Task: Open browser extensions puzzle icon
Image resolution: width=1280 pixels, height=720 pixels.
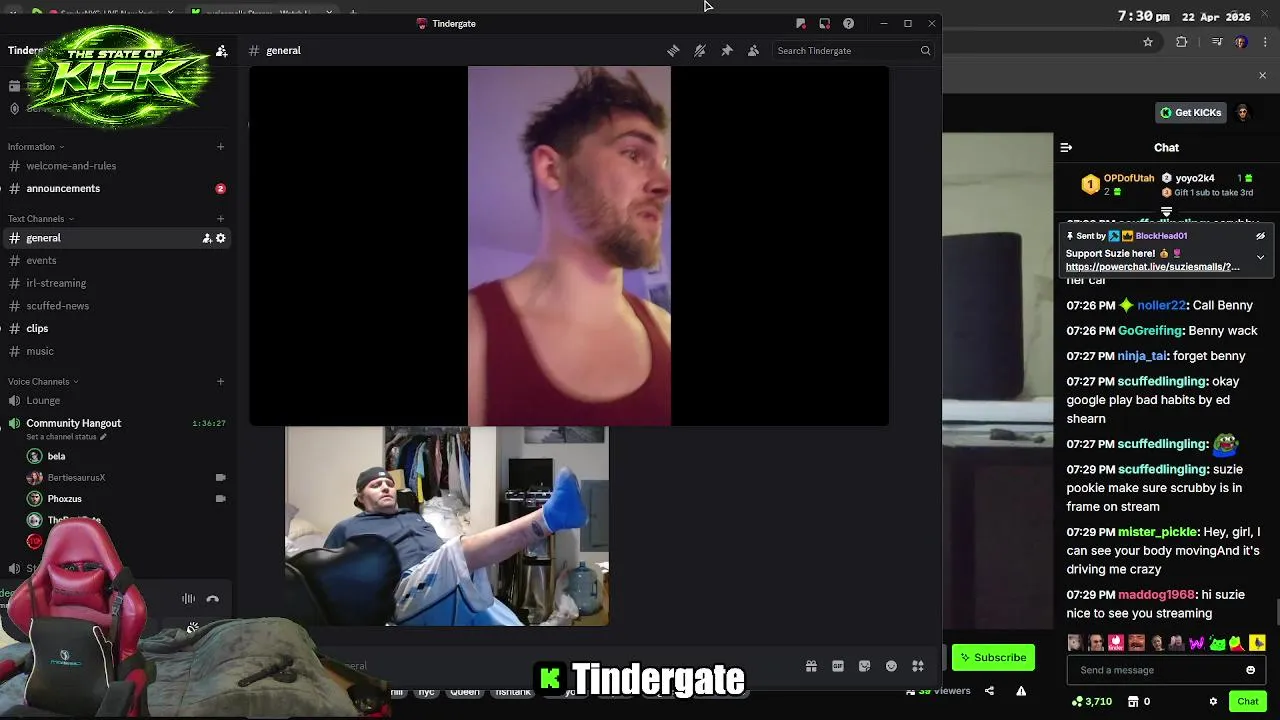Action: (x=1182, y=42)
